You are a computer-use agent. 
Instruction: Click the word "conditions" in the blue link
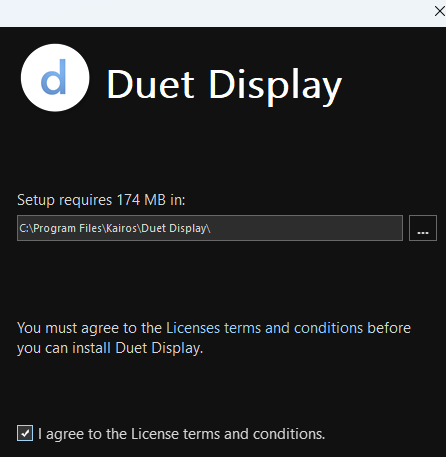(x=328, y=328)
